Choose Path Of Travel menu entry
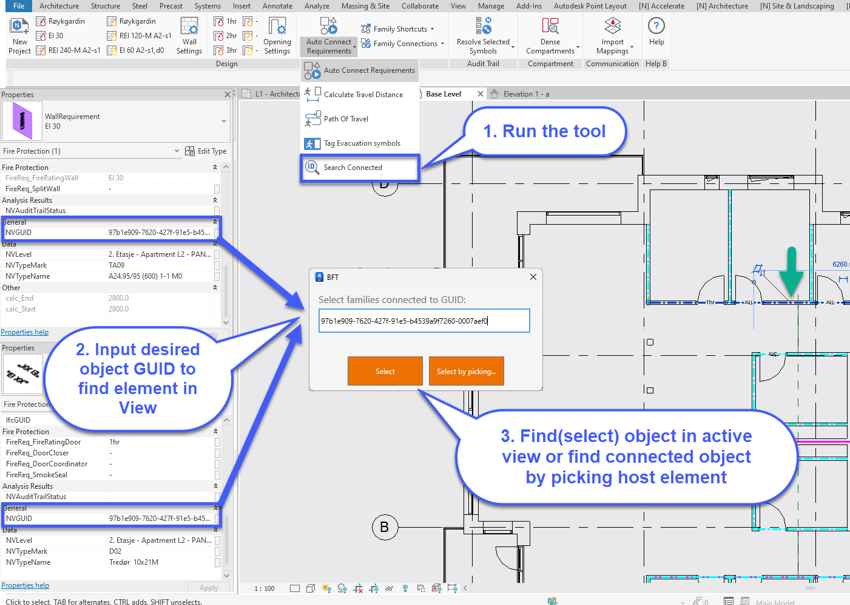 (359, 119)
